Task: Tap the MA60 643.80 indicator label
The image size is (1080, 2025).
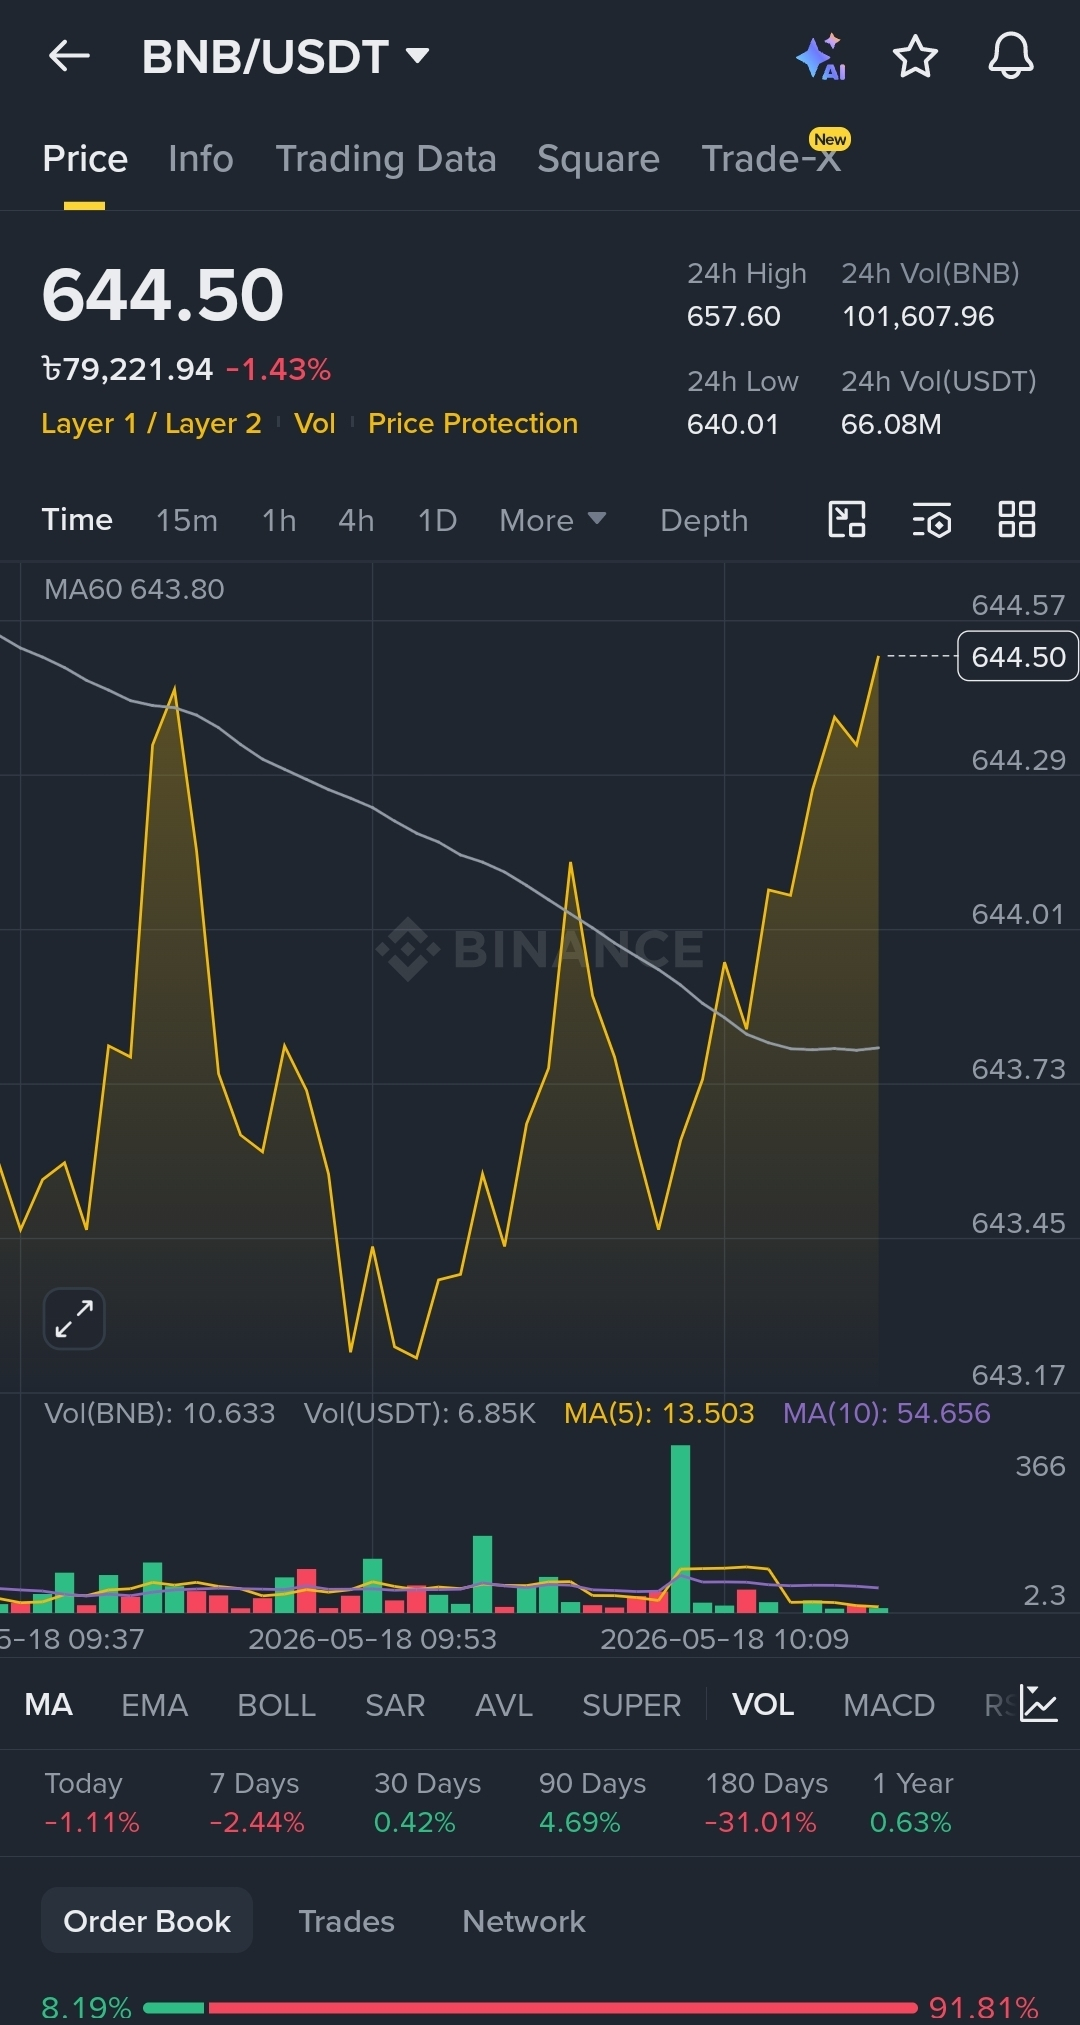Action: (134, 589)
